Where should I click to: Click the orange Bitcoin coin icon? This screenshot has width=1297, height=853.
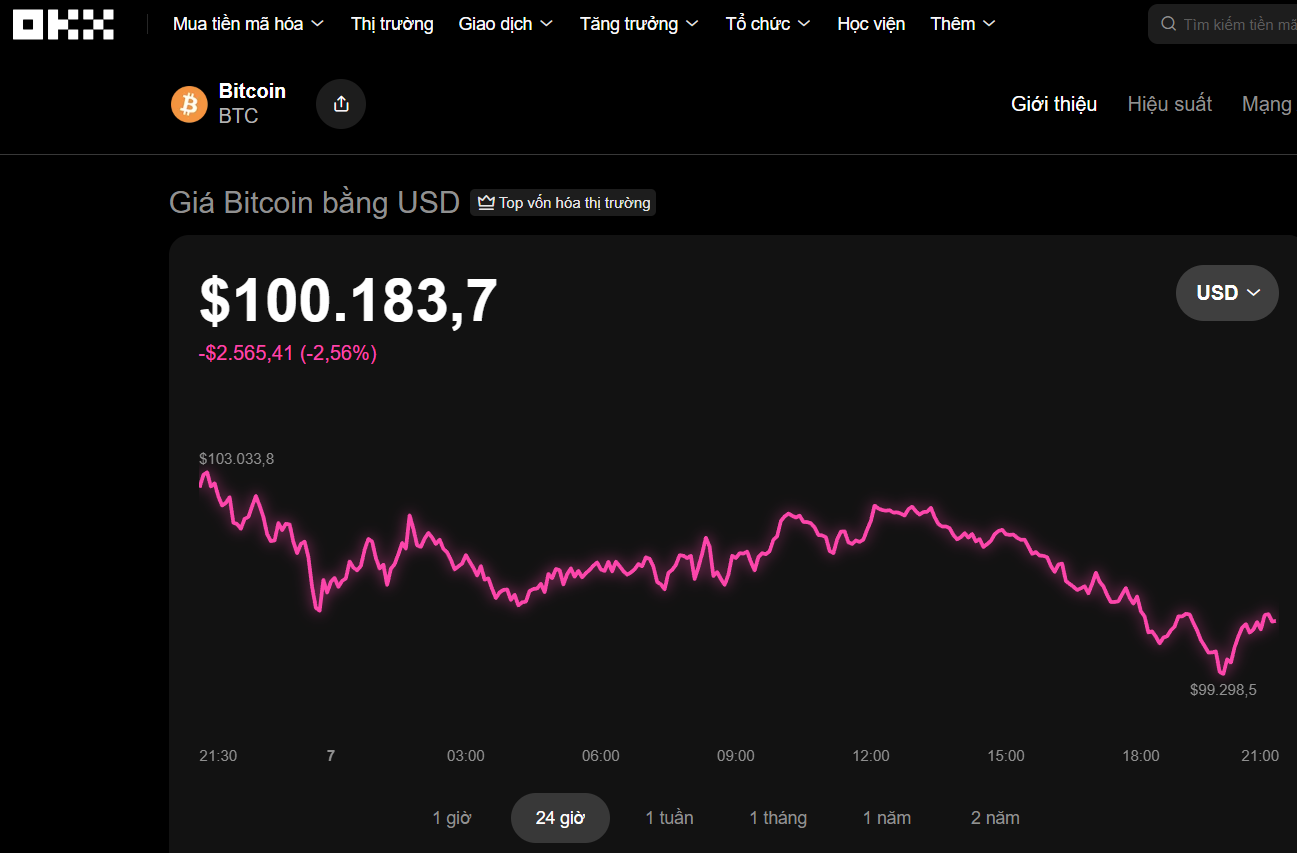coord(189,104)
